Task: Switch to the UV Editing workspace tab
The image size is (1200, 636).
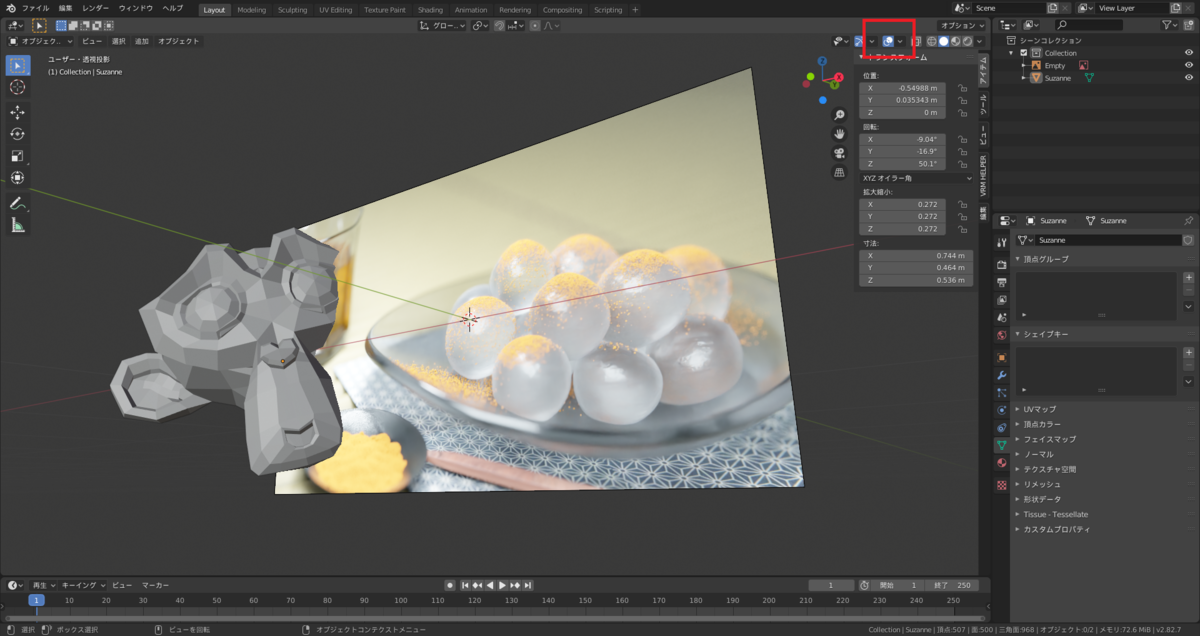Action: 336,9
